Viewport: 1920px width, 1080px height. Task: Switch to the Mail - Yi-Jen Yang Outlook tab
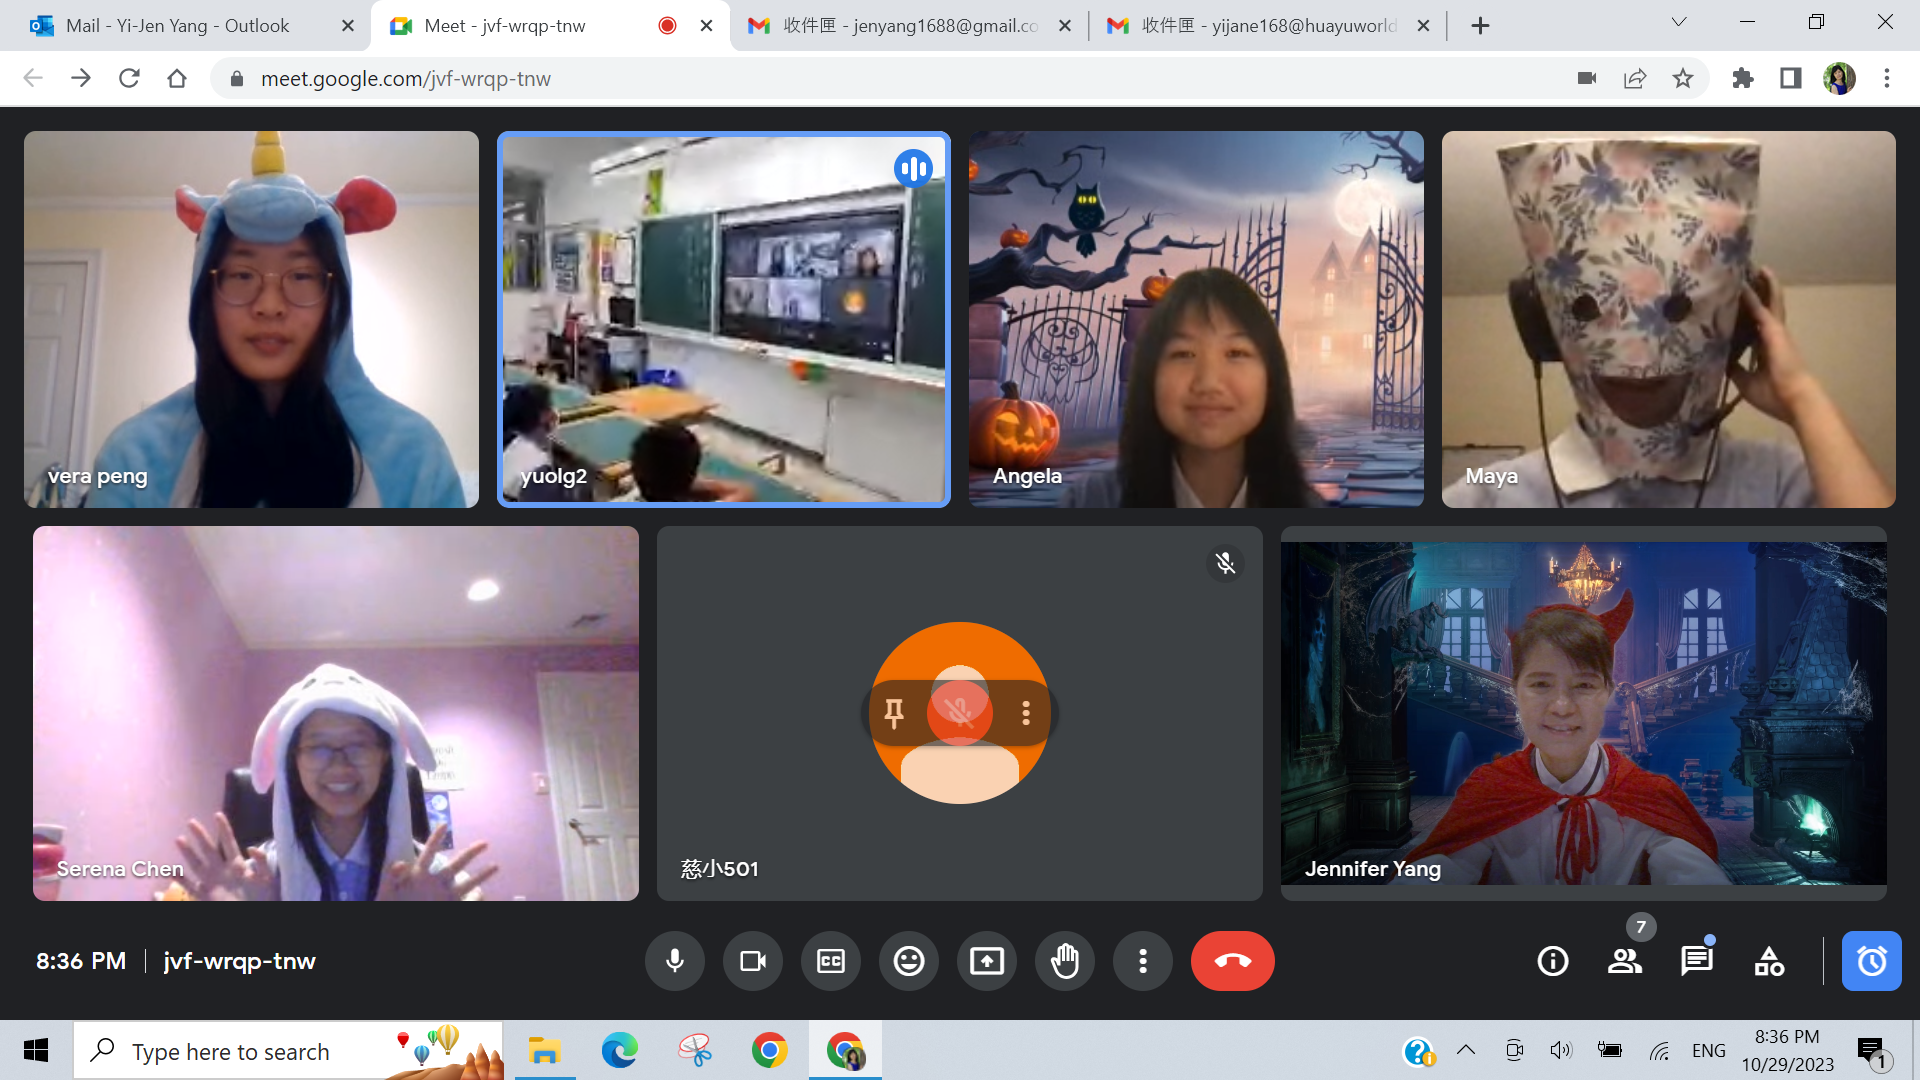tap(178, 26)
